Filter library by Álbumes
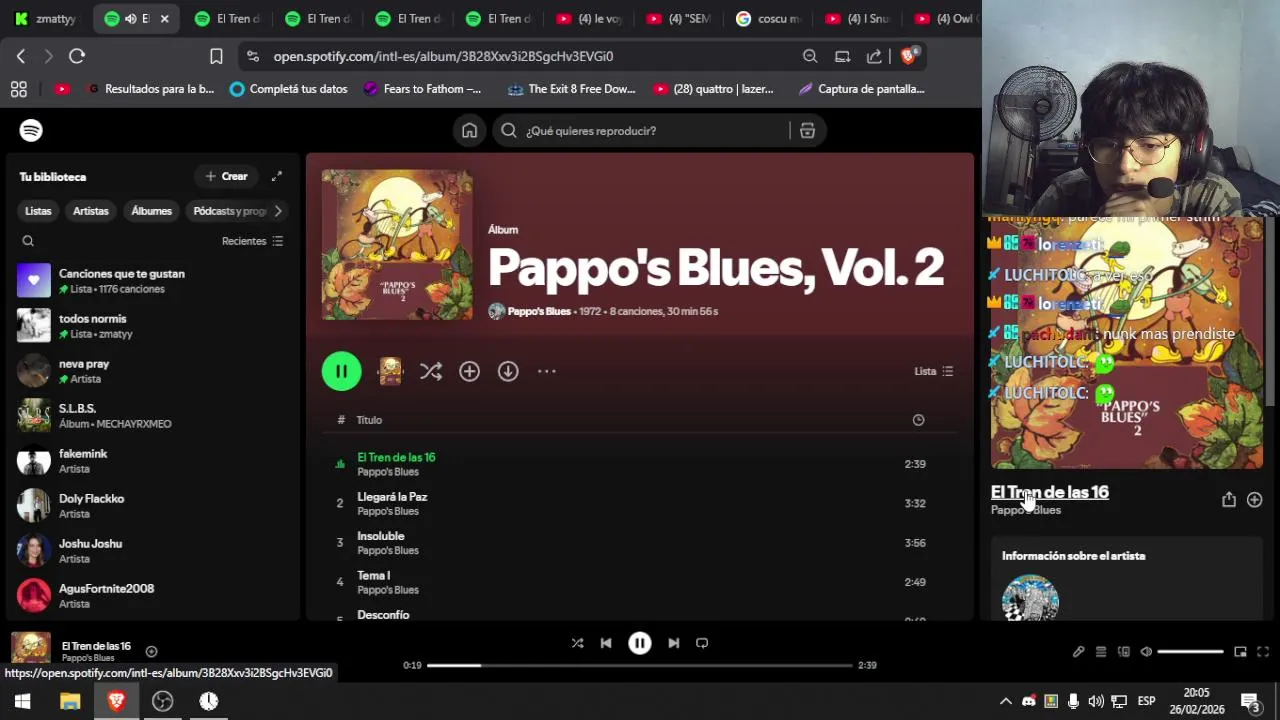 (152, 211)
